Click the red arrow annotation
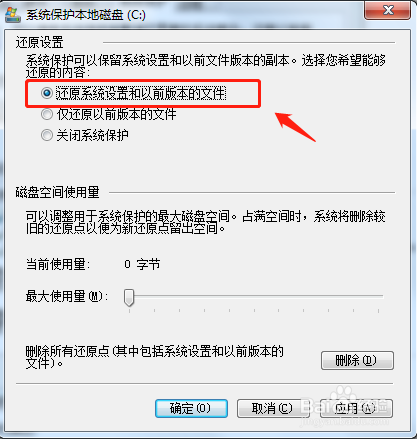This screenshot has width=417, height=439. (x=295, y=127)
